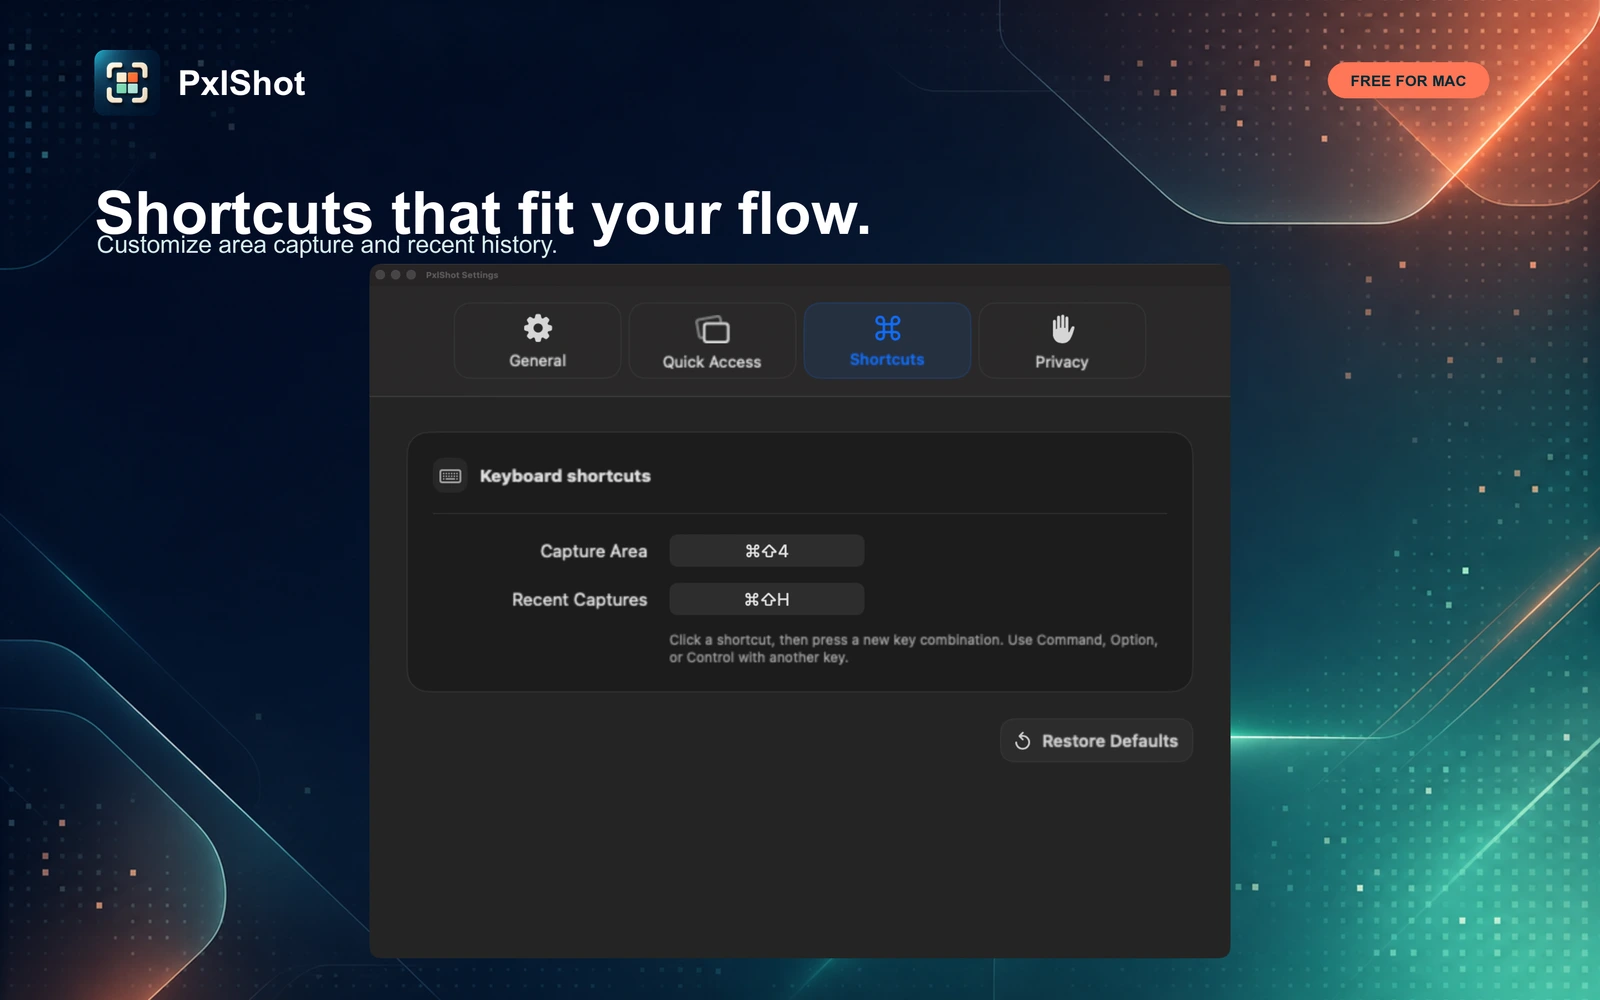1600x1000 pixels.
Task: Click the 'PxlShot Settings' window title
Action: point(462,275)
